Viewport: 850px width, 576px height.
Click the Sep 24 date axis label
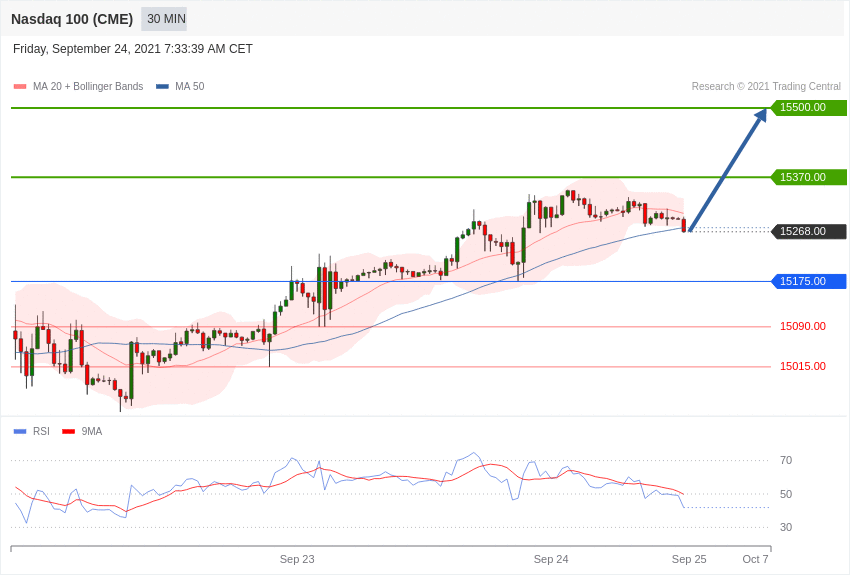(x=551, y=559)
